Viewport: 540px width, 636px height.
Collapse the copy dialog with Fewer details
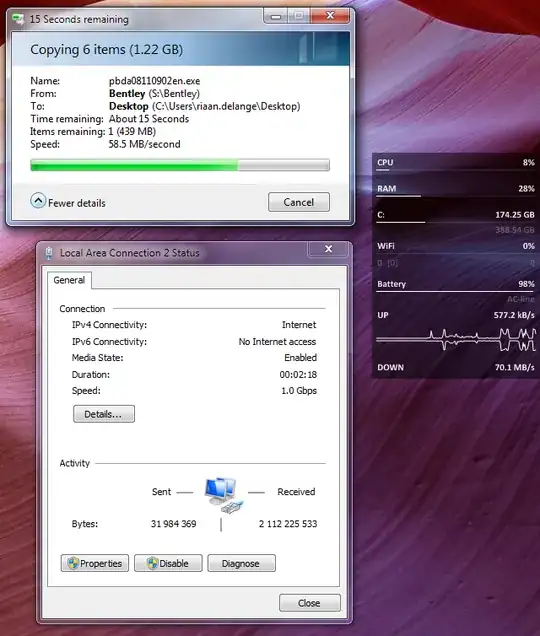pyautogui.click(x=68, y=202)
